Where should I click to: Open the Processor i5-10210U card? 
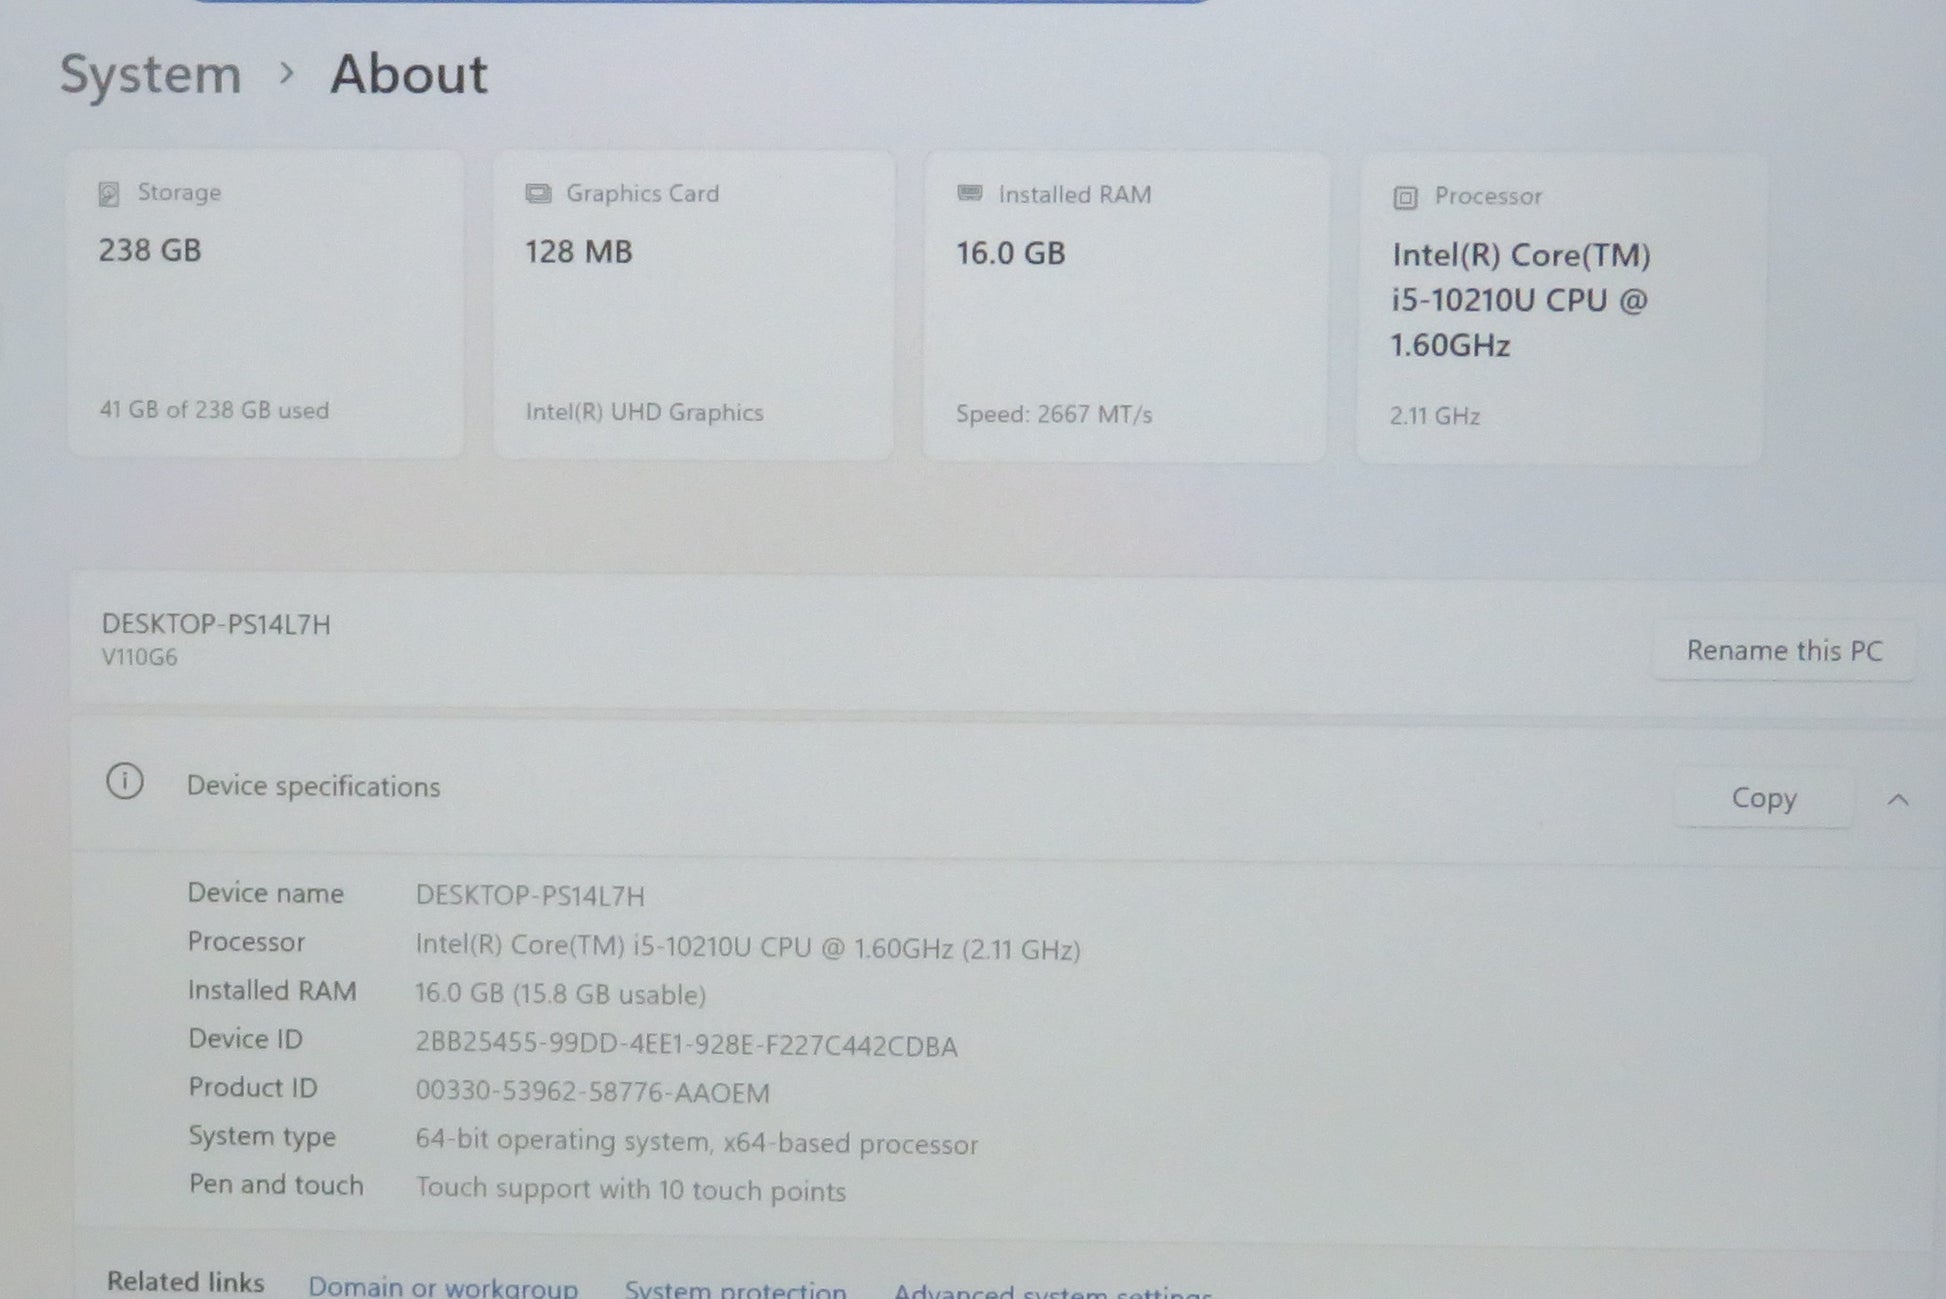(1558, 309)
